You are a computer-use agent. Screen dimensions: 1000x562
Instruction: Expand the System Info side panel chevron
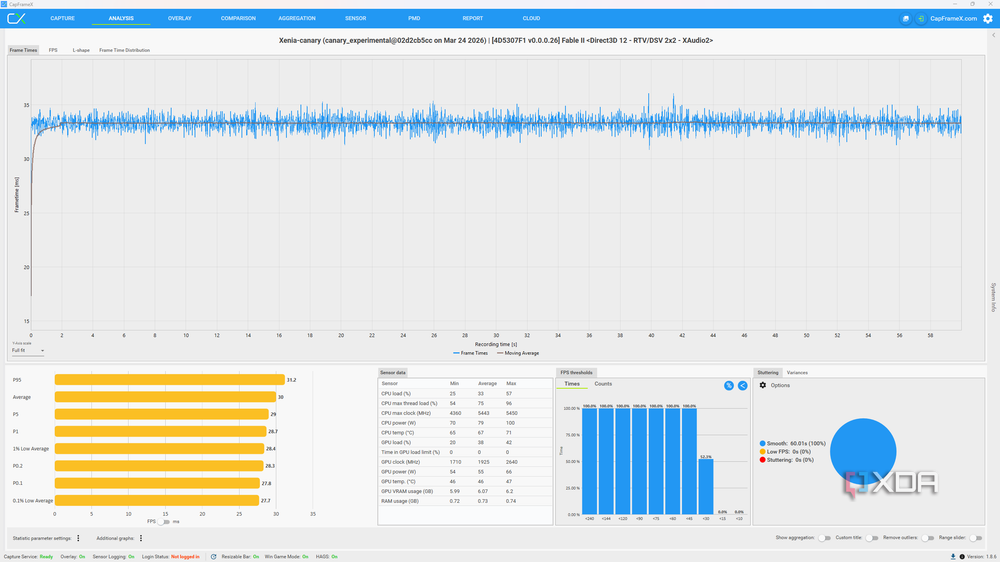pos(993,35)
